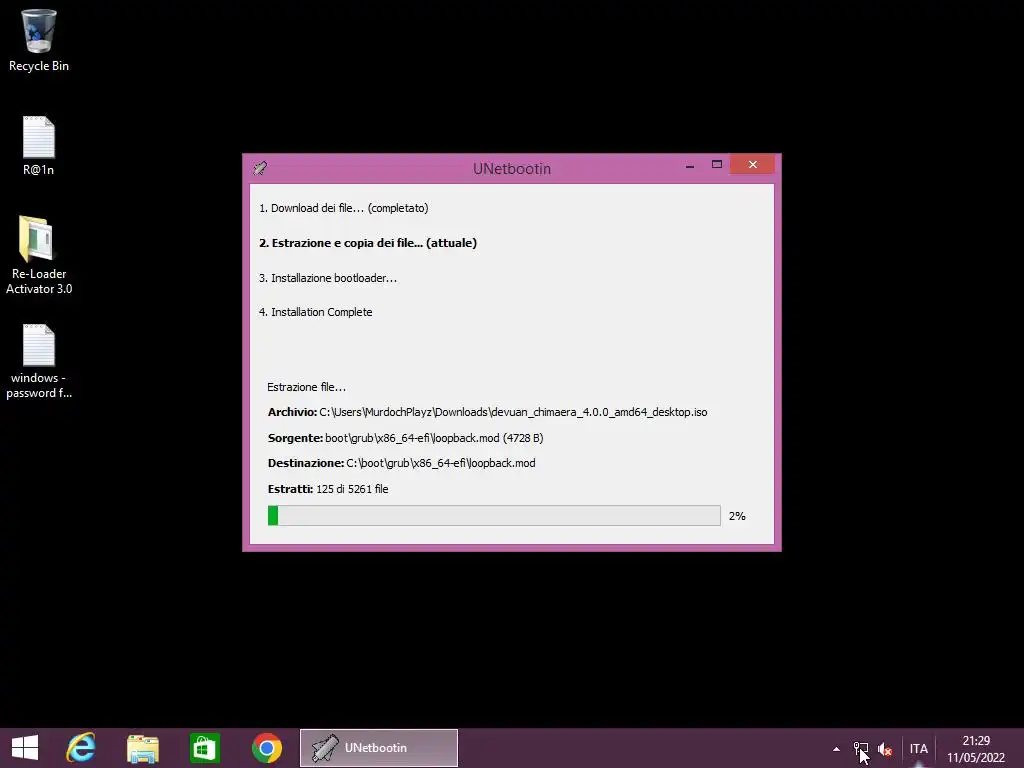Open the clock showing 21:29
Viewport: 1024px width, 768px height.
pos(976,749)
